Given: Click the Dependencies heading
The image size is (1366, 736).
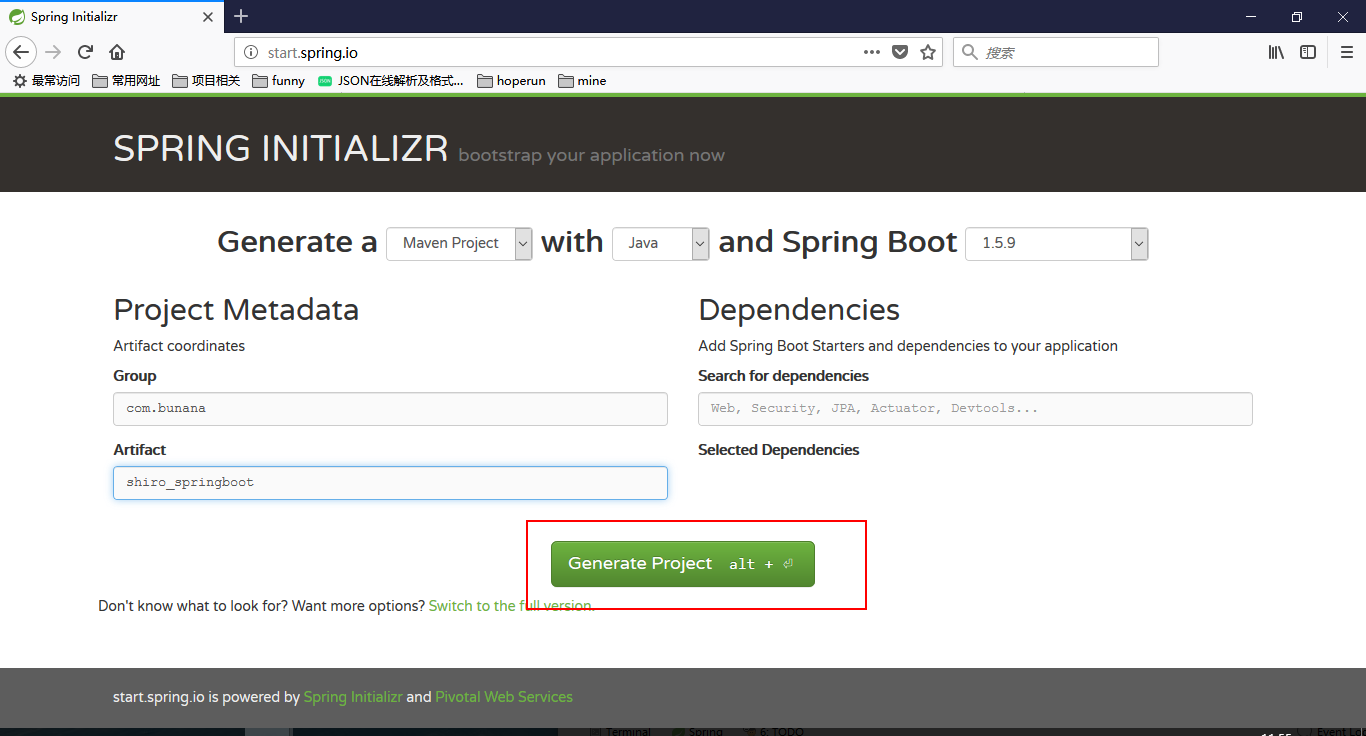Looking at the screenshot, I should tap(799, 310).
